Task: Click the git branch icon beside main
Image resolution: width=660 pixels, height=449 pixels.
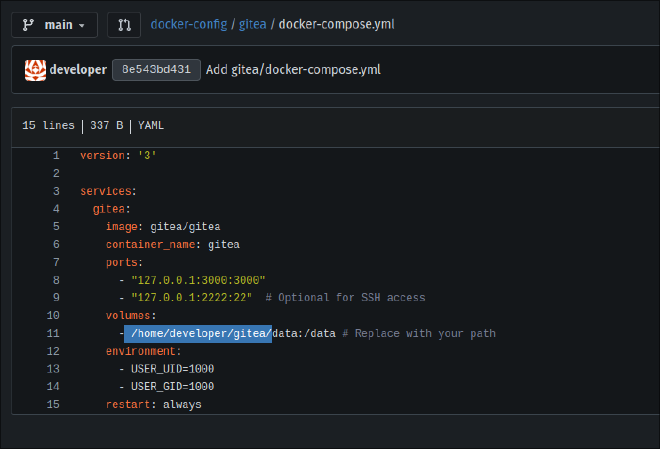Action: pos(28,25)
